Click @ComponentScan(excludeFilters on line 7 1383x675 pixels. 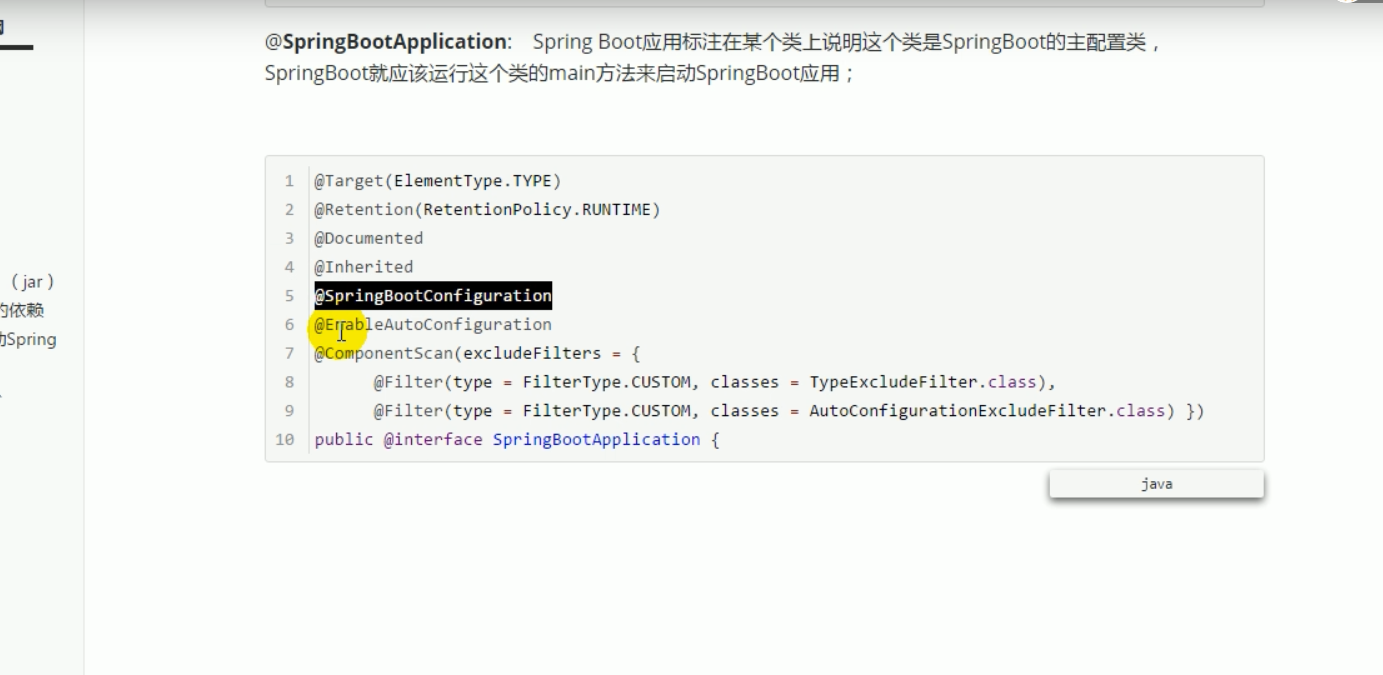click(458, 353)
